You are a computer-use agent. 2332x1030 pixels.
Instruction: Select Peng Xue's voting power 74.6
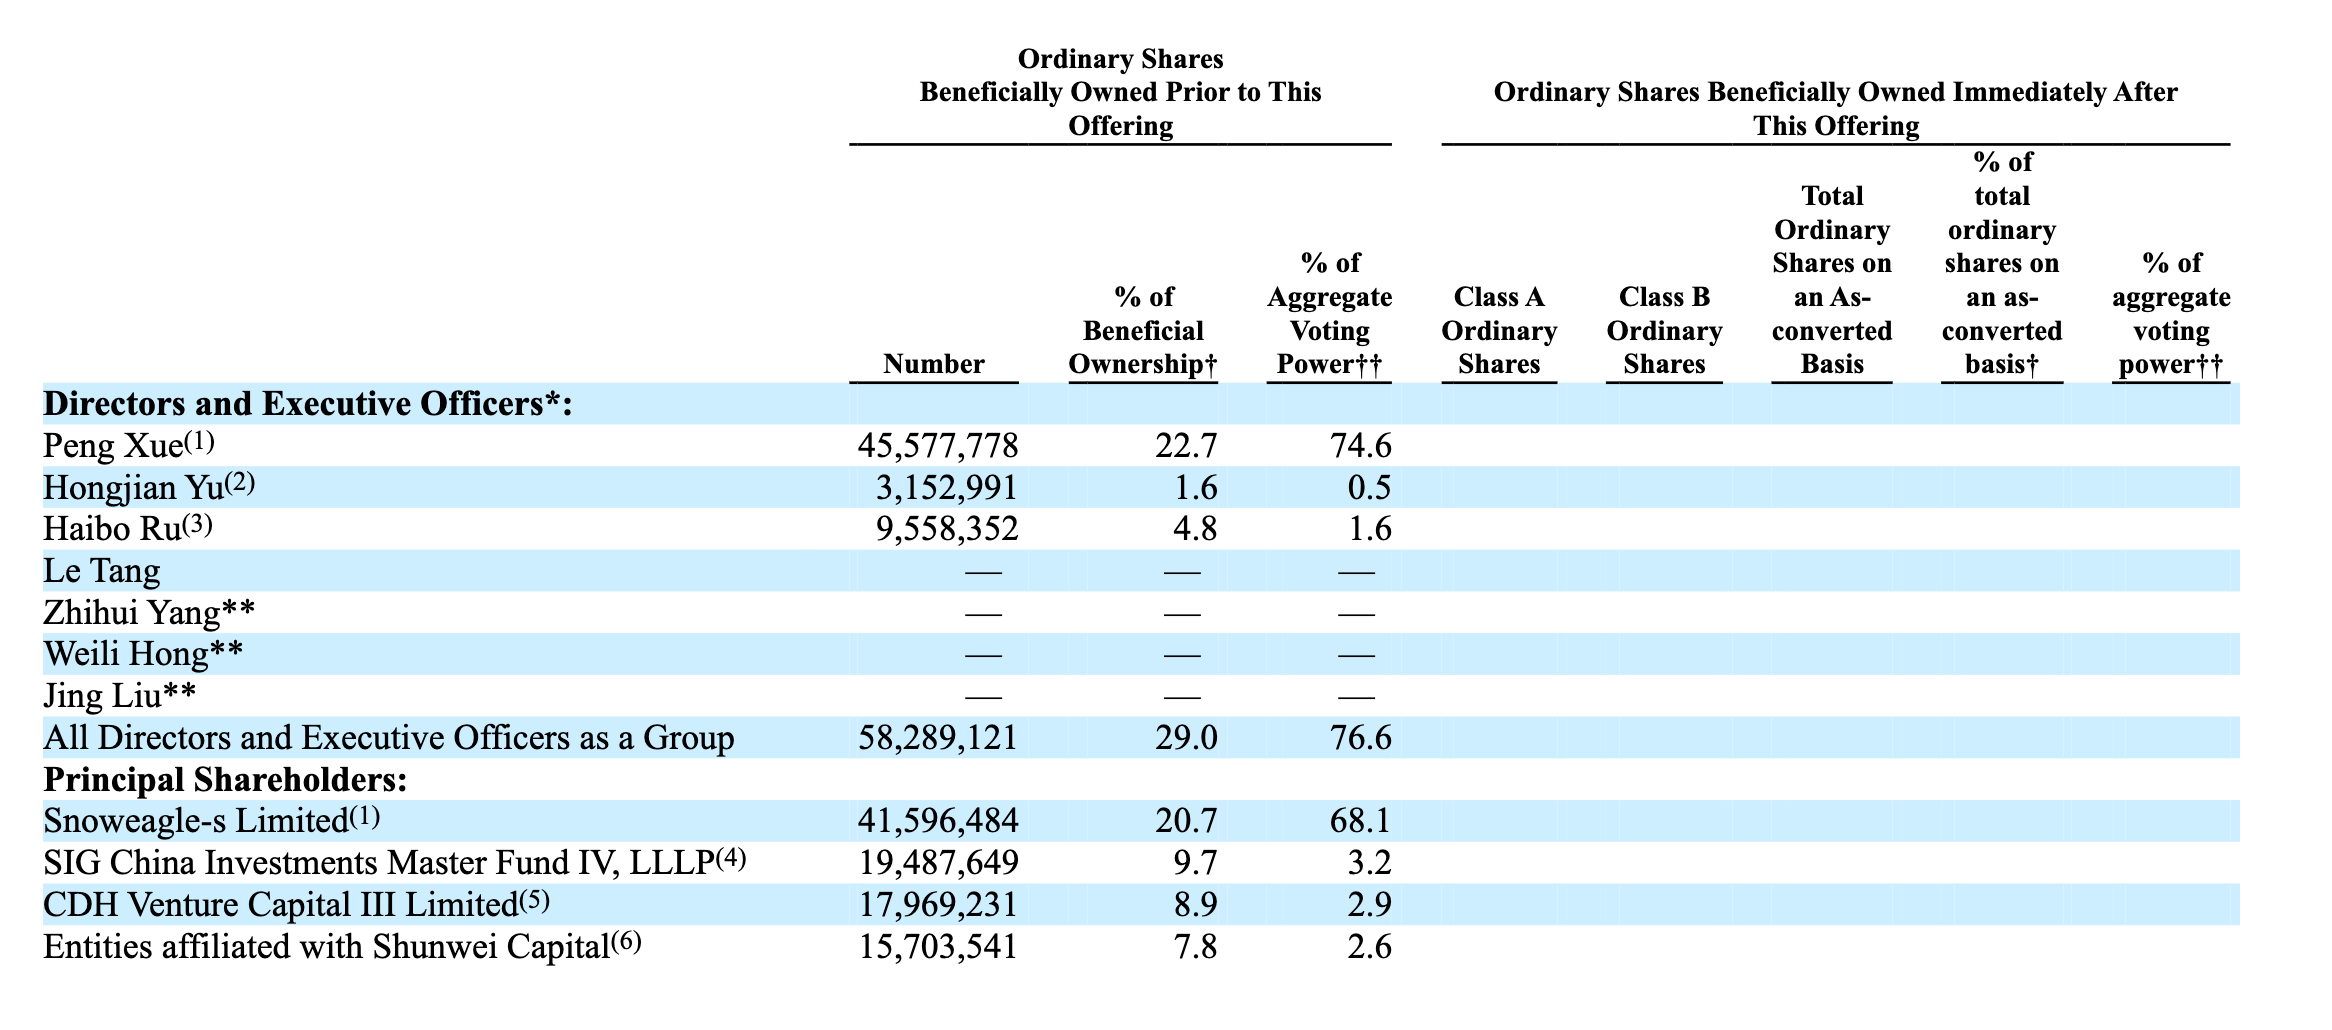[x=1361, y=446]
